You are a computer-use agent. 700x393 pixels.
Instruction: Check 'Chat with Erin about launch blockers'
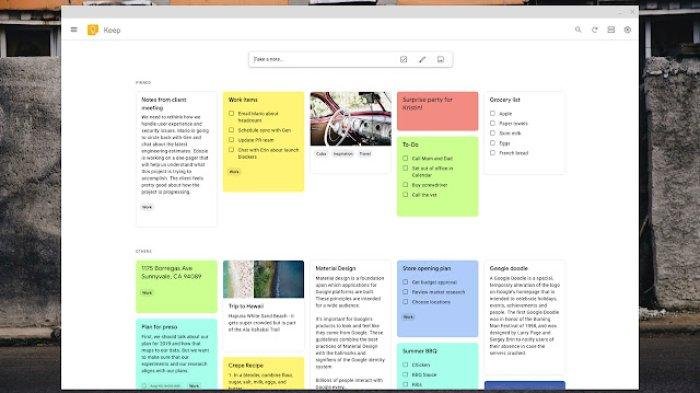tap(231, 150)
